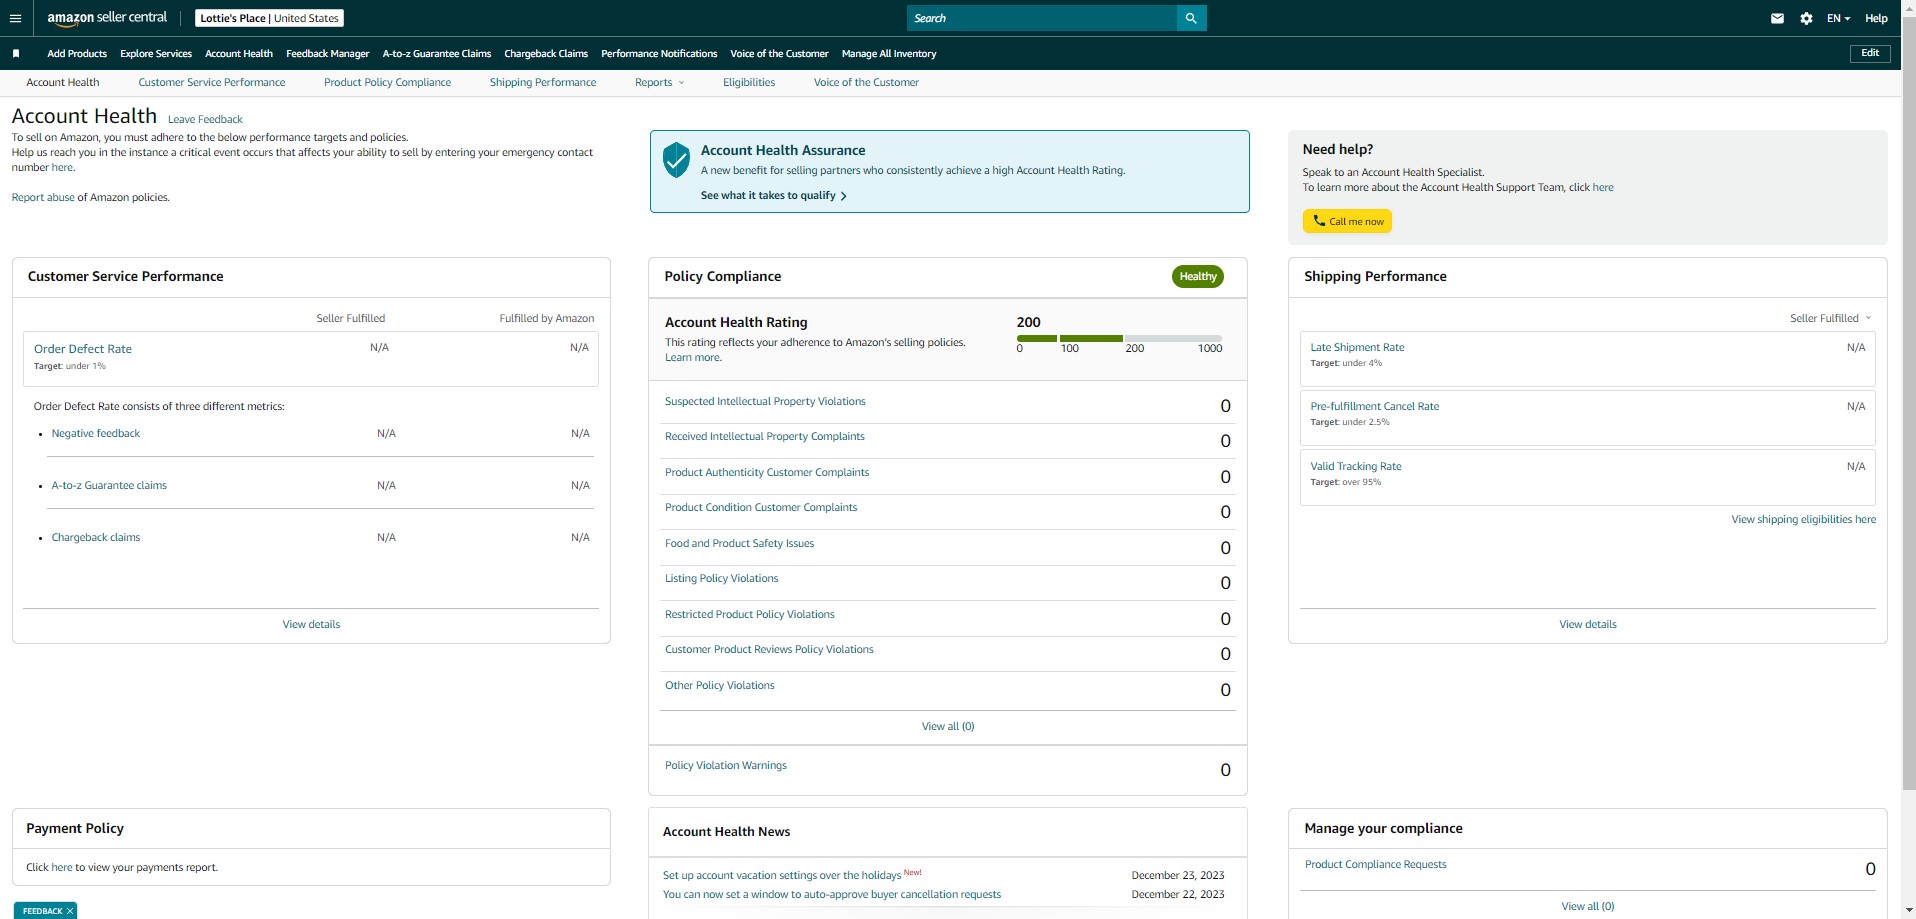
Task: Open the Seller Fulfilled shipping dropdown
Action: (x=1830, y=318)
